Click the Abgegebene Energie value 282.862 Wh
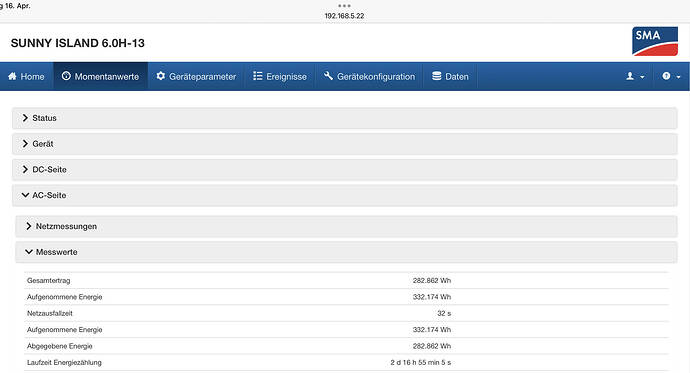 (x=432, y=346)
